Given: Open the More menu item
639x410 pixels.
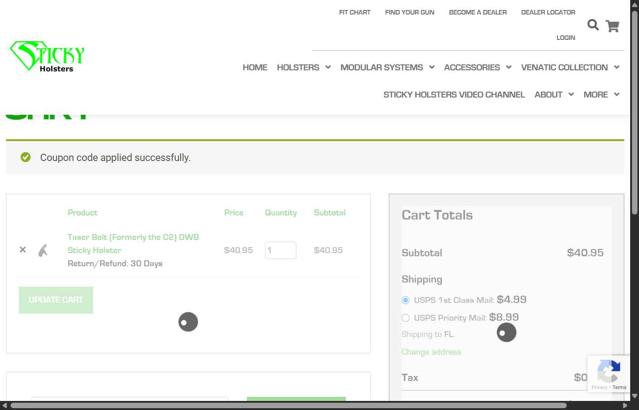Looking at the screenshot, I should [x=595, y=95].
